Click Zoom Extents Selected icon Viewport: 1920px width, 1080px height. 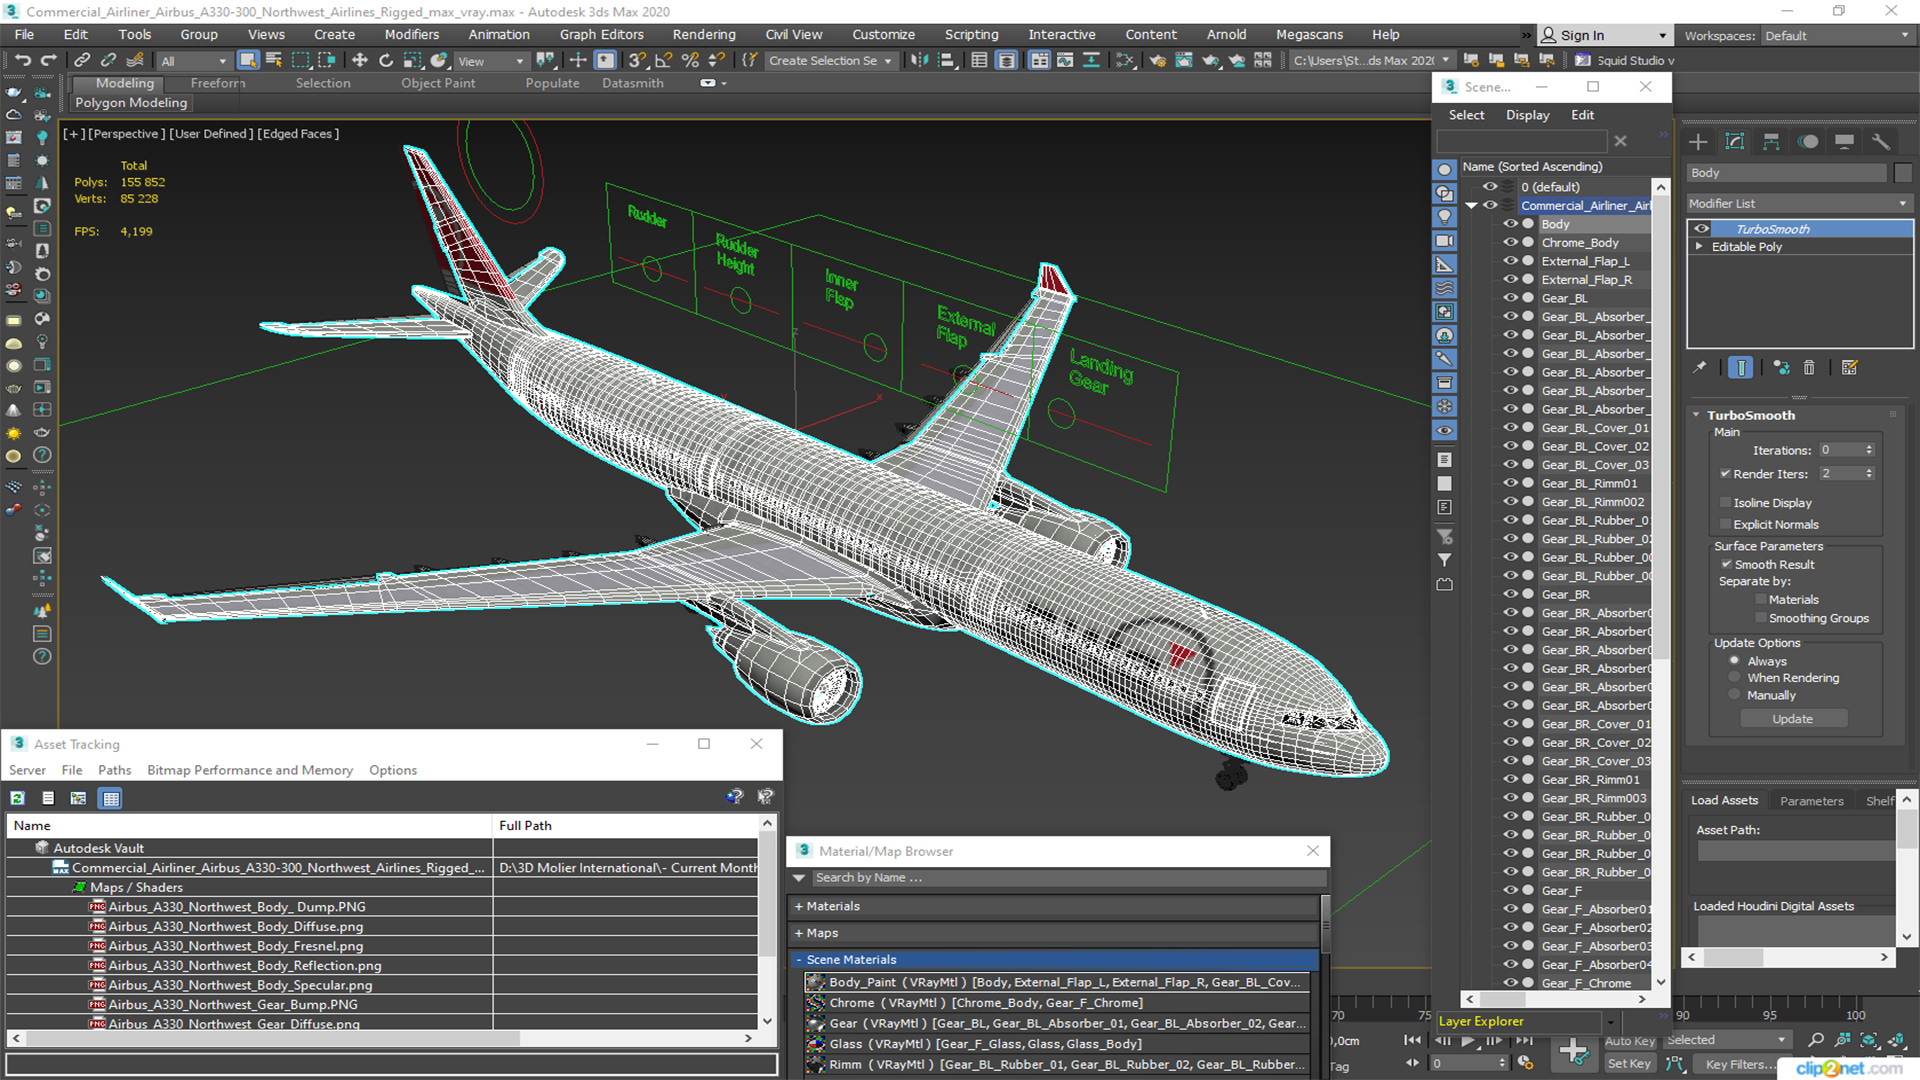tap(1868, 1040)
